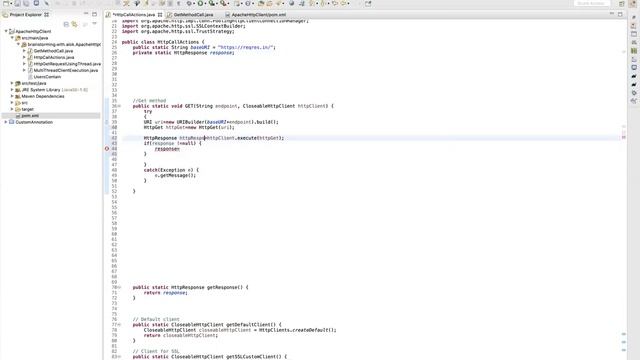This screenshot has width=640, height=360.
Task: Expand the src/test/java folder
Action: point(12,83)
